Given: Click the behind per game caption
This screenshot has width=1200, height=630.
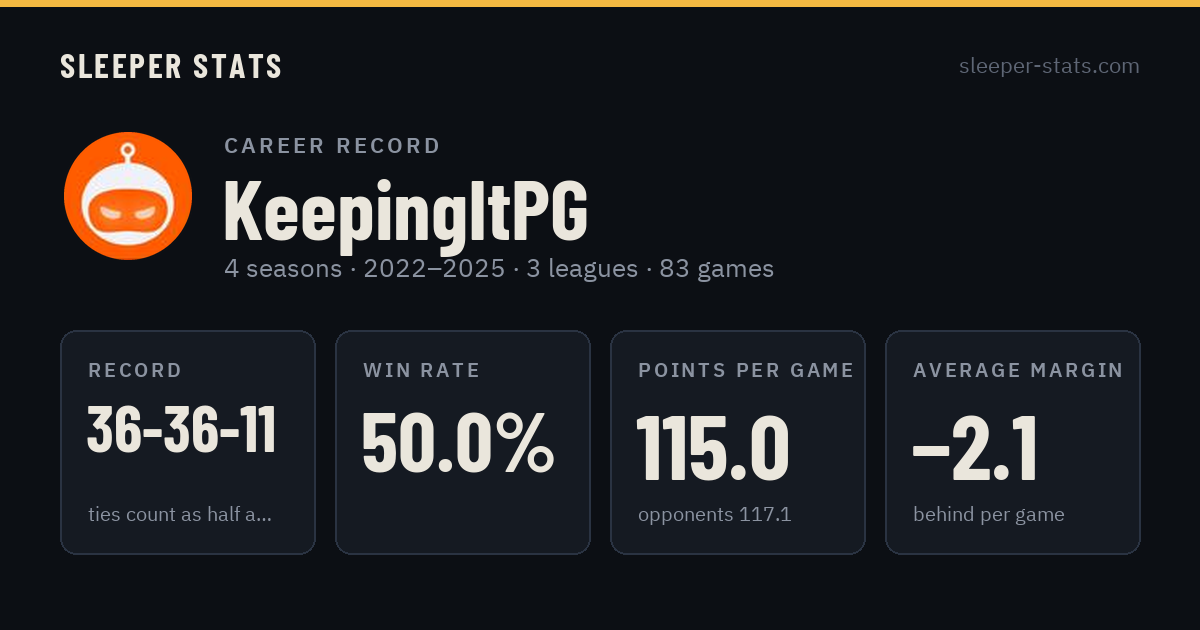Looking at the screenshot, I should pyautogui.click(x=989, y=515).
